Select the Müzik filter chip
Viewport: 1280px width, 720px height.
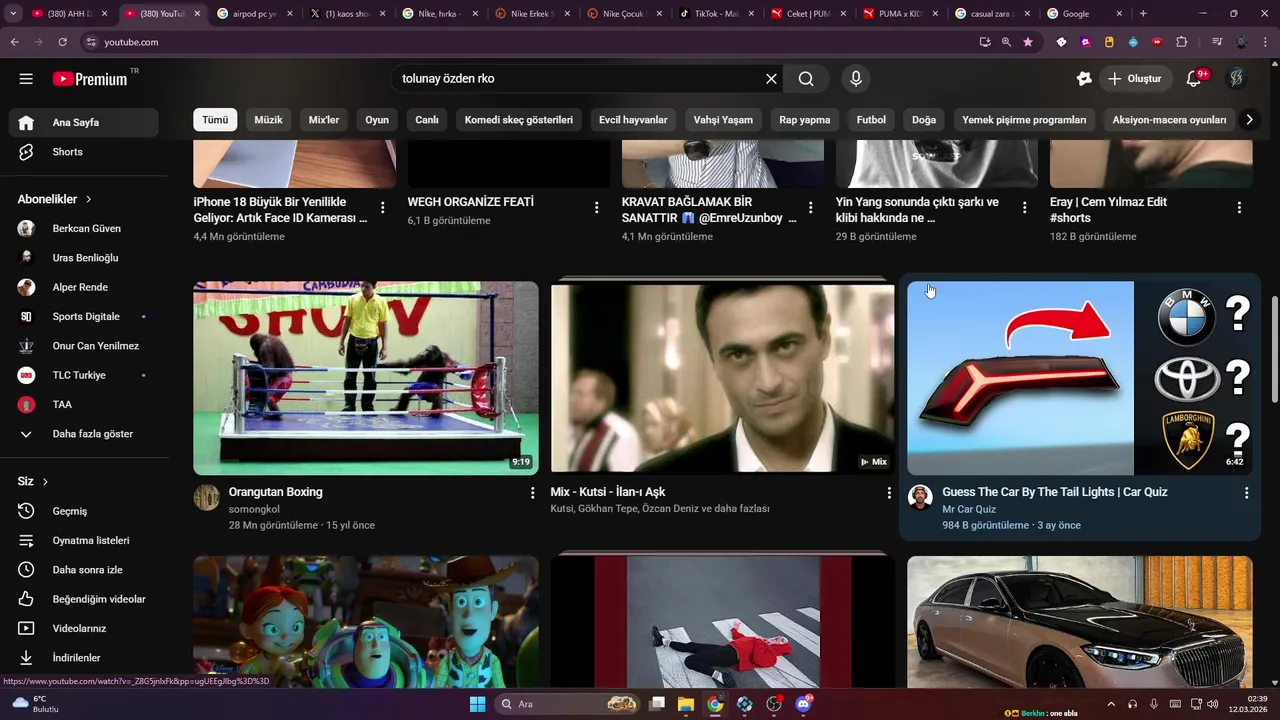pyautogui.click(x=268, y=120)
